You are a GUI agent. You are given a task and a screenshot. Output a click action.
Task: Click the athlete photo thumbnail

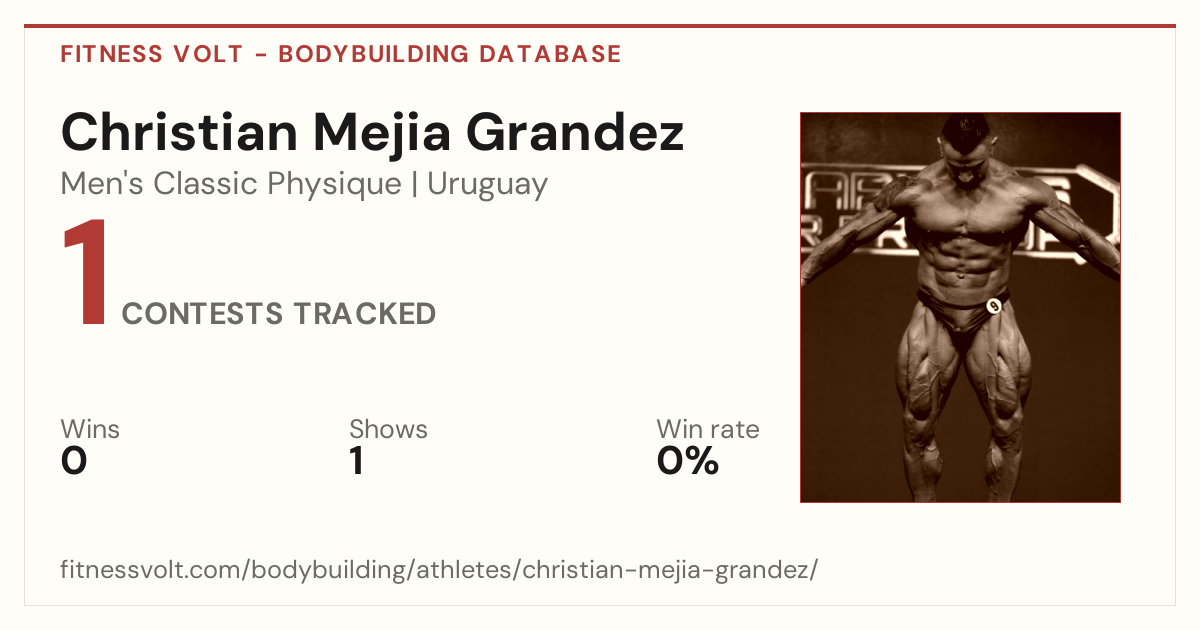pos(960,307)
